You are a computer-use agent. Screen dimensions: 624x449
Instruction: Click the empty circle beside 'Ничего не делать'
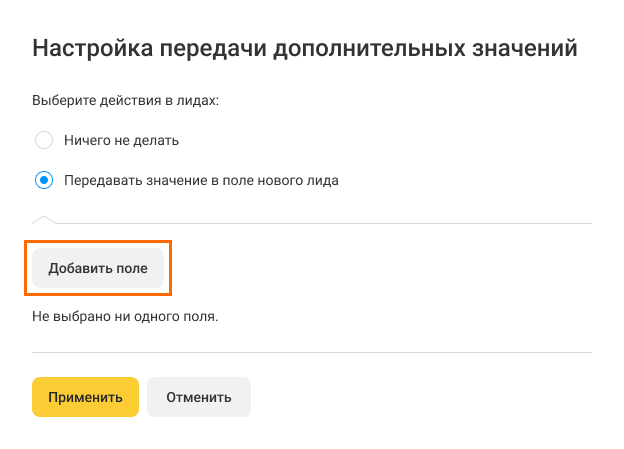(x=44, y=140)
